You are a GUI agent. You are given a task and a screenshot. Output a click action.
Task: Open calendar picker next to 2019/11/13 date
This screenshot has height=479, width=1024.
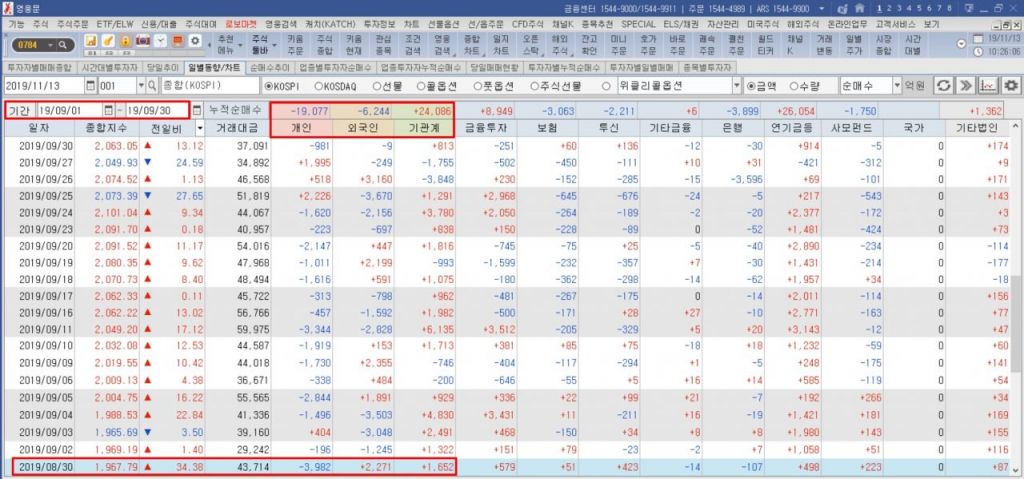pyautogui.click(x=88, y=87)
